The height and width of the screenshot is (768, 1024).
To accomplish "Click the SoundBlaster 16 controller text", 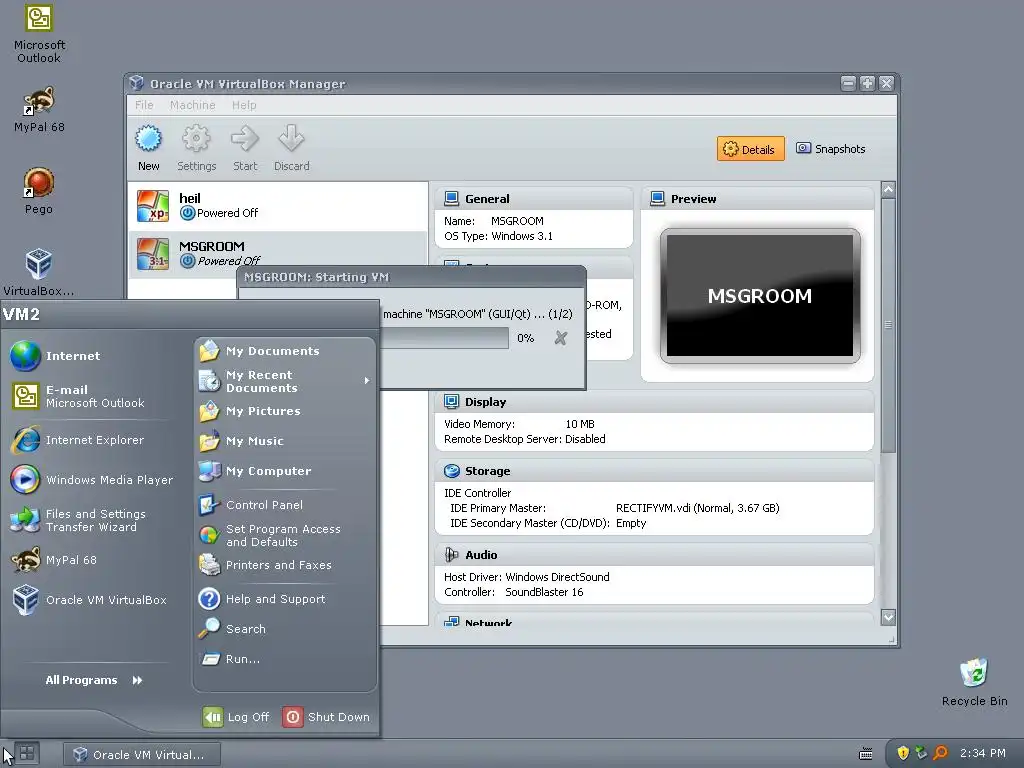I will pyautogui.click(x=544, y=592).
